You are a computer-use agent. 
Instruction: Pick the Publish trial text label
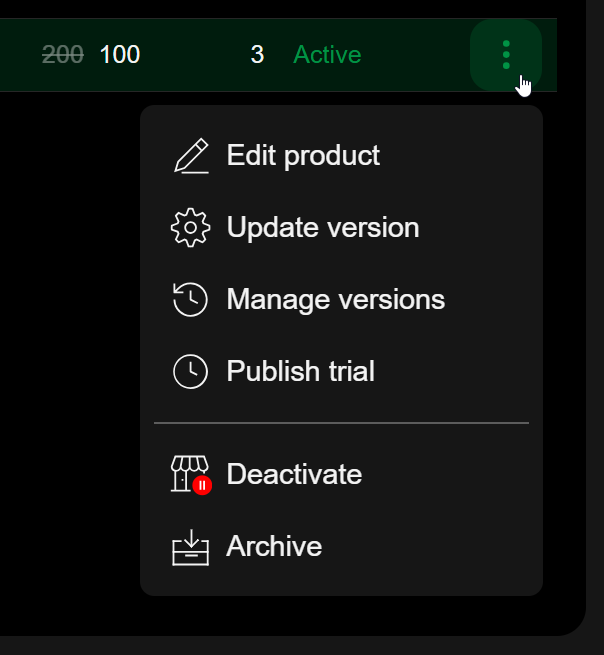point(300,372)
